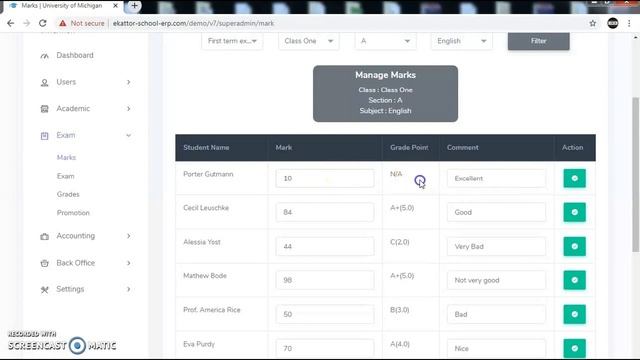Click grade point B(3.0)
Screen dimensions: 640x360
tap(400, 310)
